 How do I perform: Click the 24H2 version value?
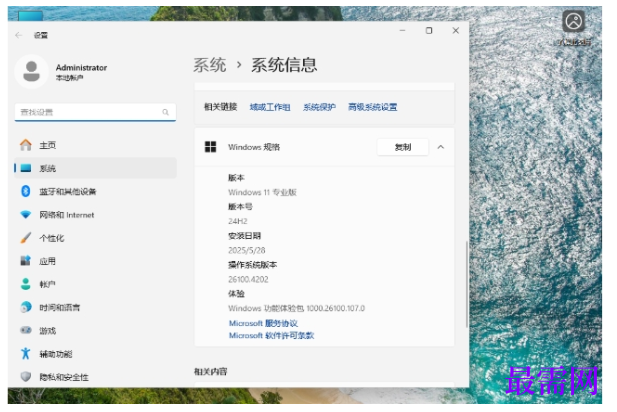pos(238,221)
